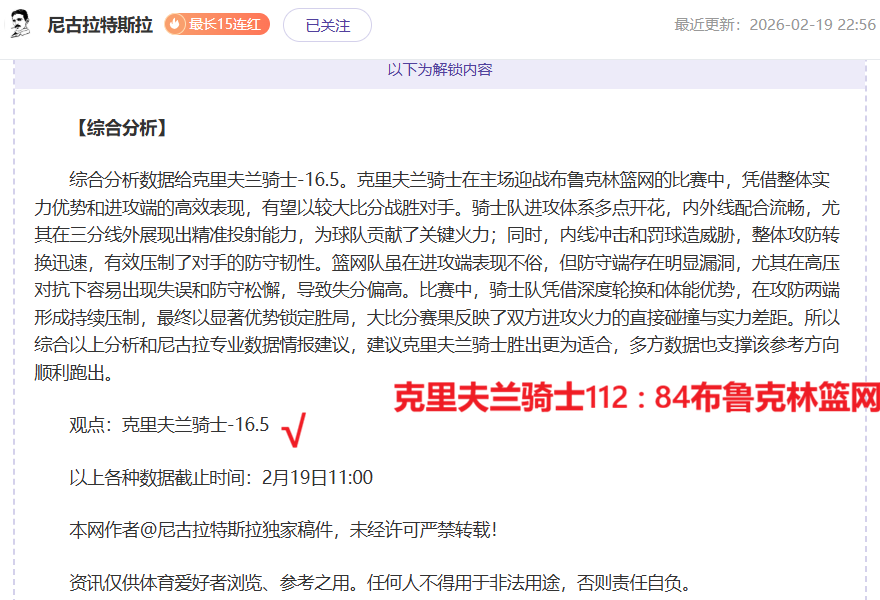Viewport: 880px width, 600px height.
Task: Select the 【综合分析】 section heading
Action: coord(120,128)
